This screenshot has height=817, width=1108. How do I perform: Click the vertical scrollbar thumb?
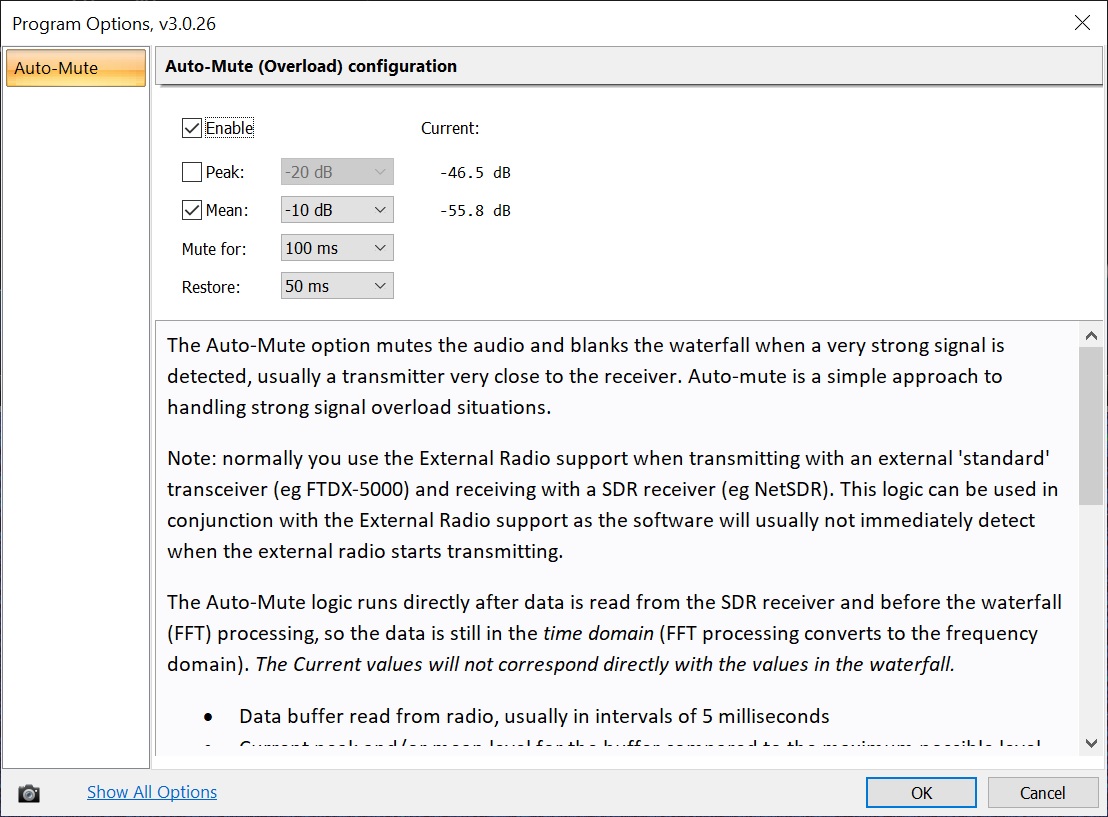1091,425
